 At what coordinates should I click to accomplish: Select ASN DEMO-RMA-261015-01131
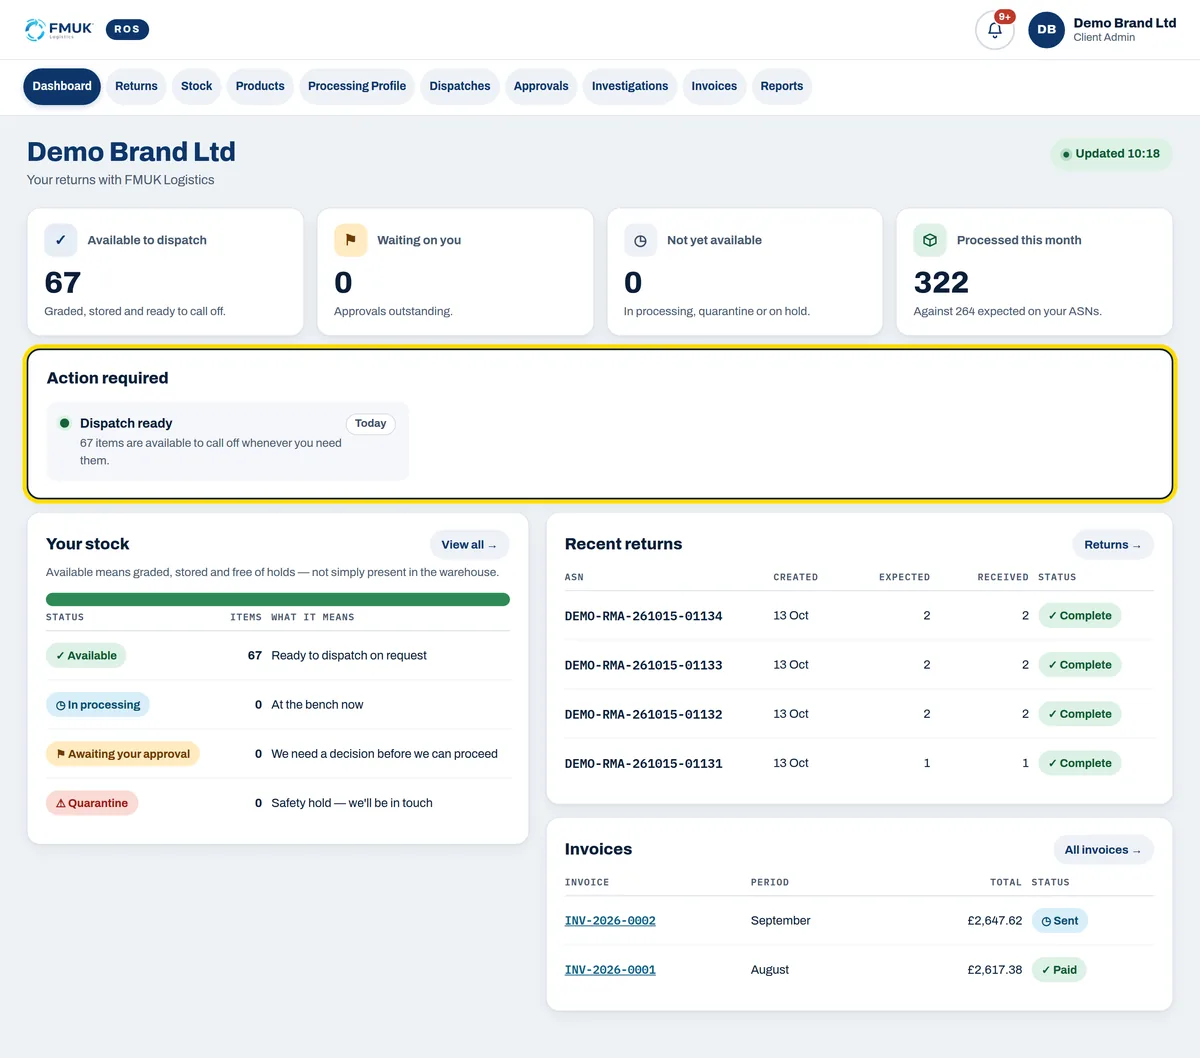(x=644, y=763)
